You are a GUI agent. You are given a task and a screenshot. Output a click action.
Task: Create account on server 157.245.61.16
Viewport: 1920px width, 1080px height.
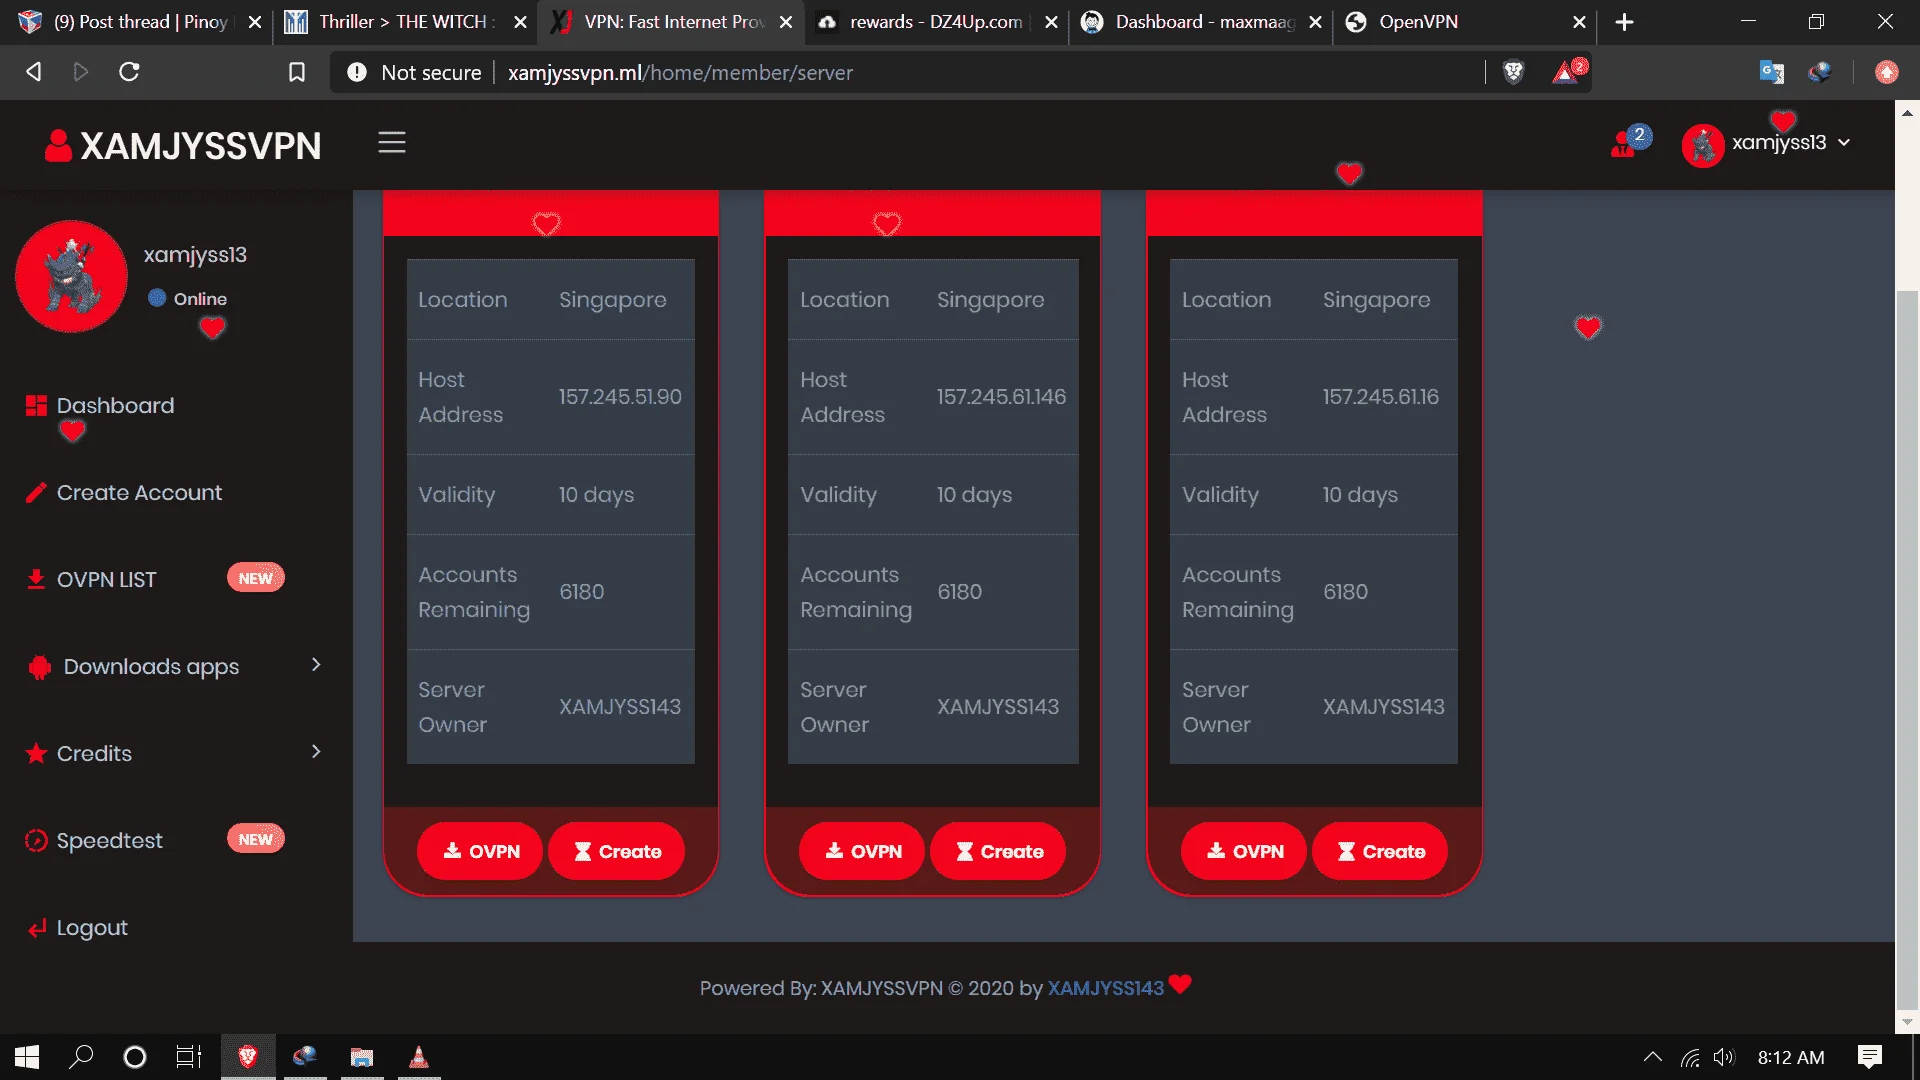click(1381, 851)
